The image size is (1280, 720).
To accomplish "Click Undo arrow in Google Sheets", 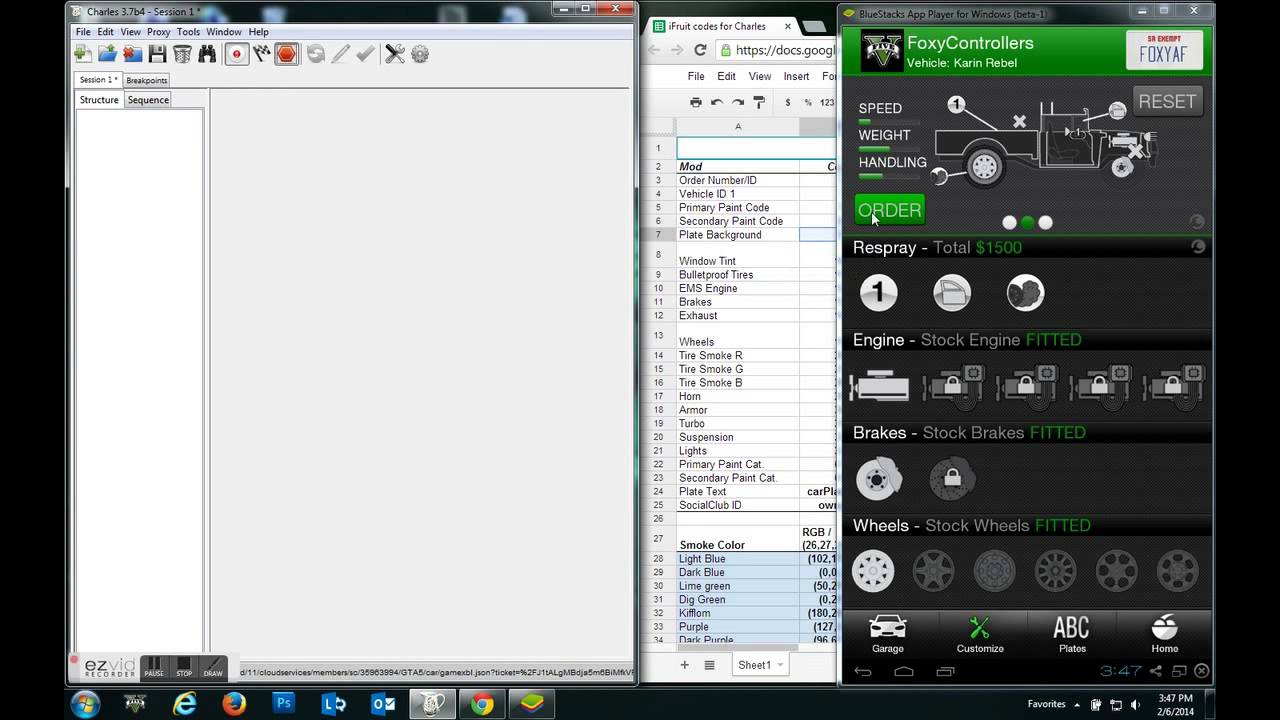I will [x=717, y=102].
